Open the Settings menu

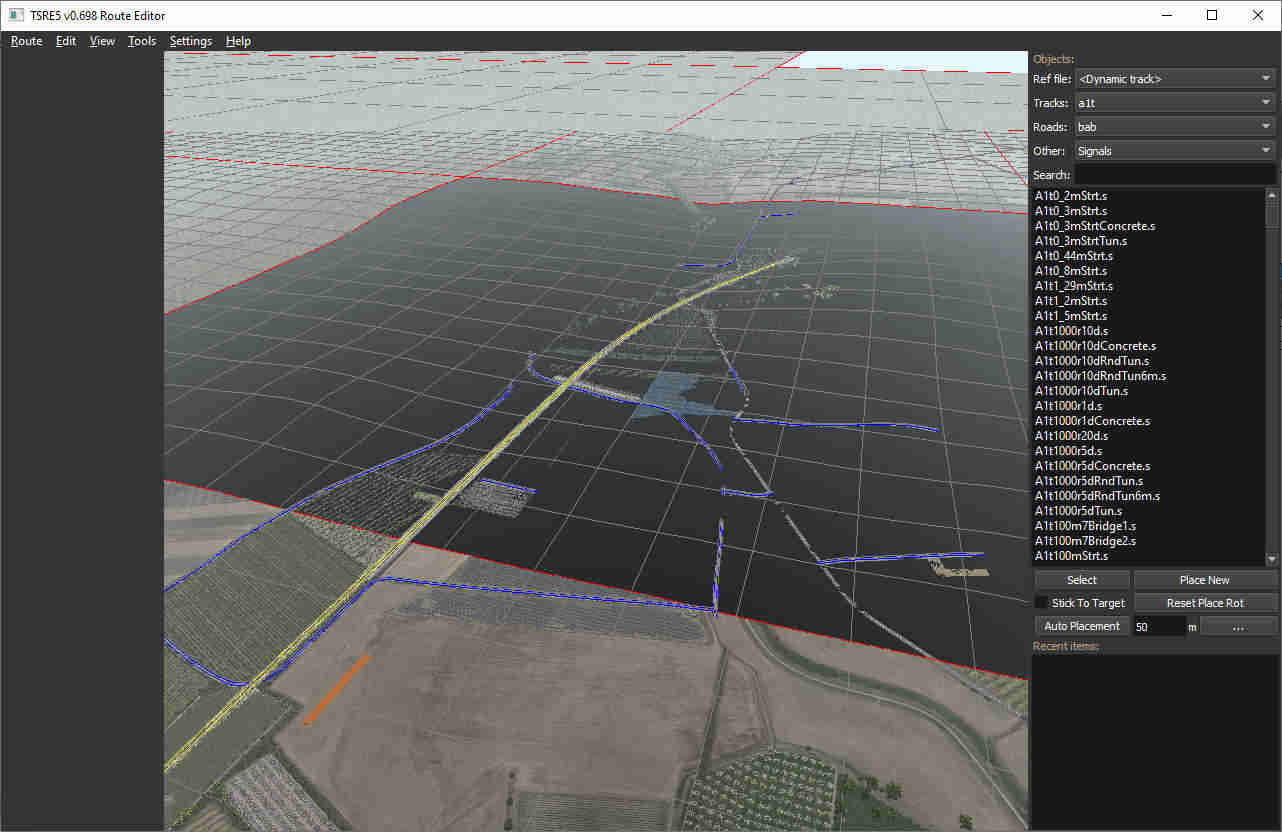[190, 41]
